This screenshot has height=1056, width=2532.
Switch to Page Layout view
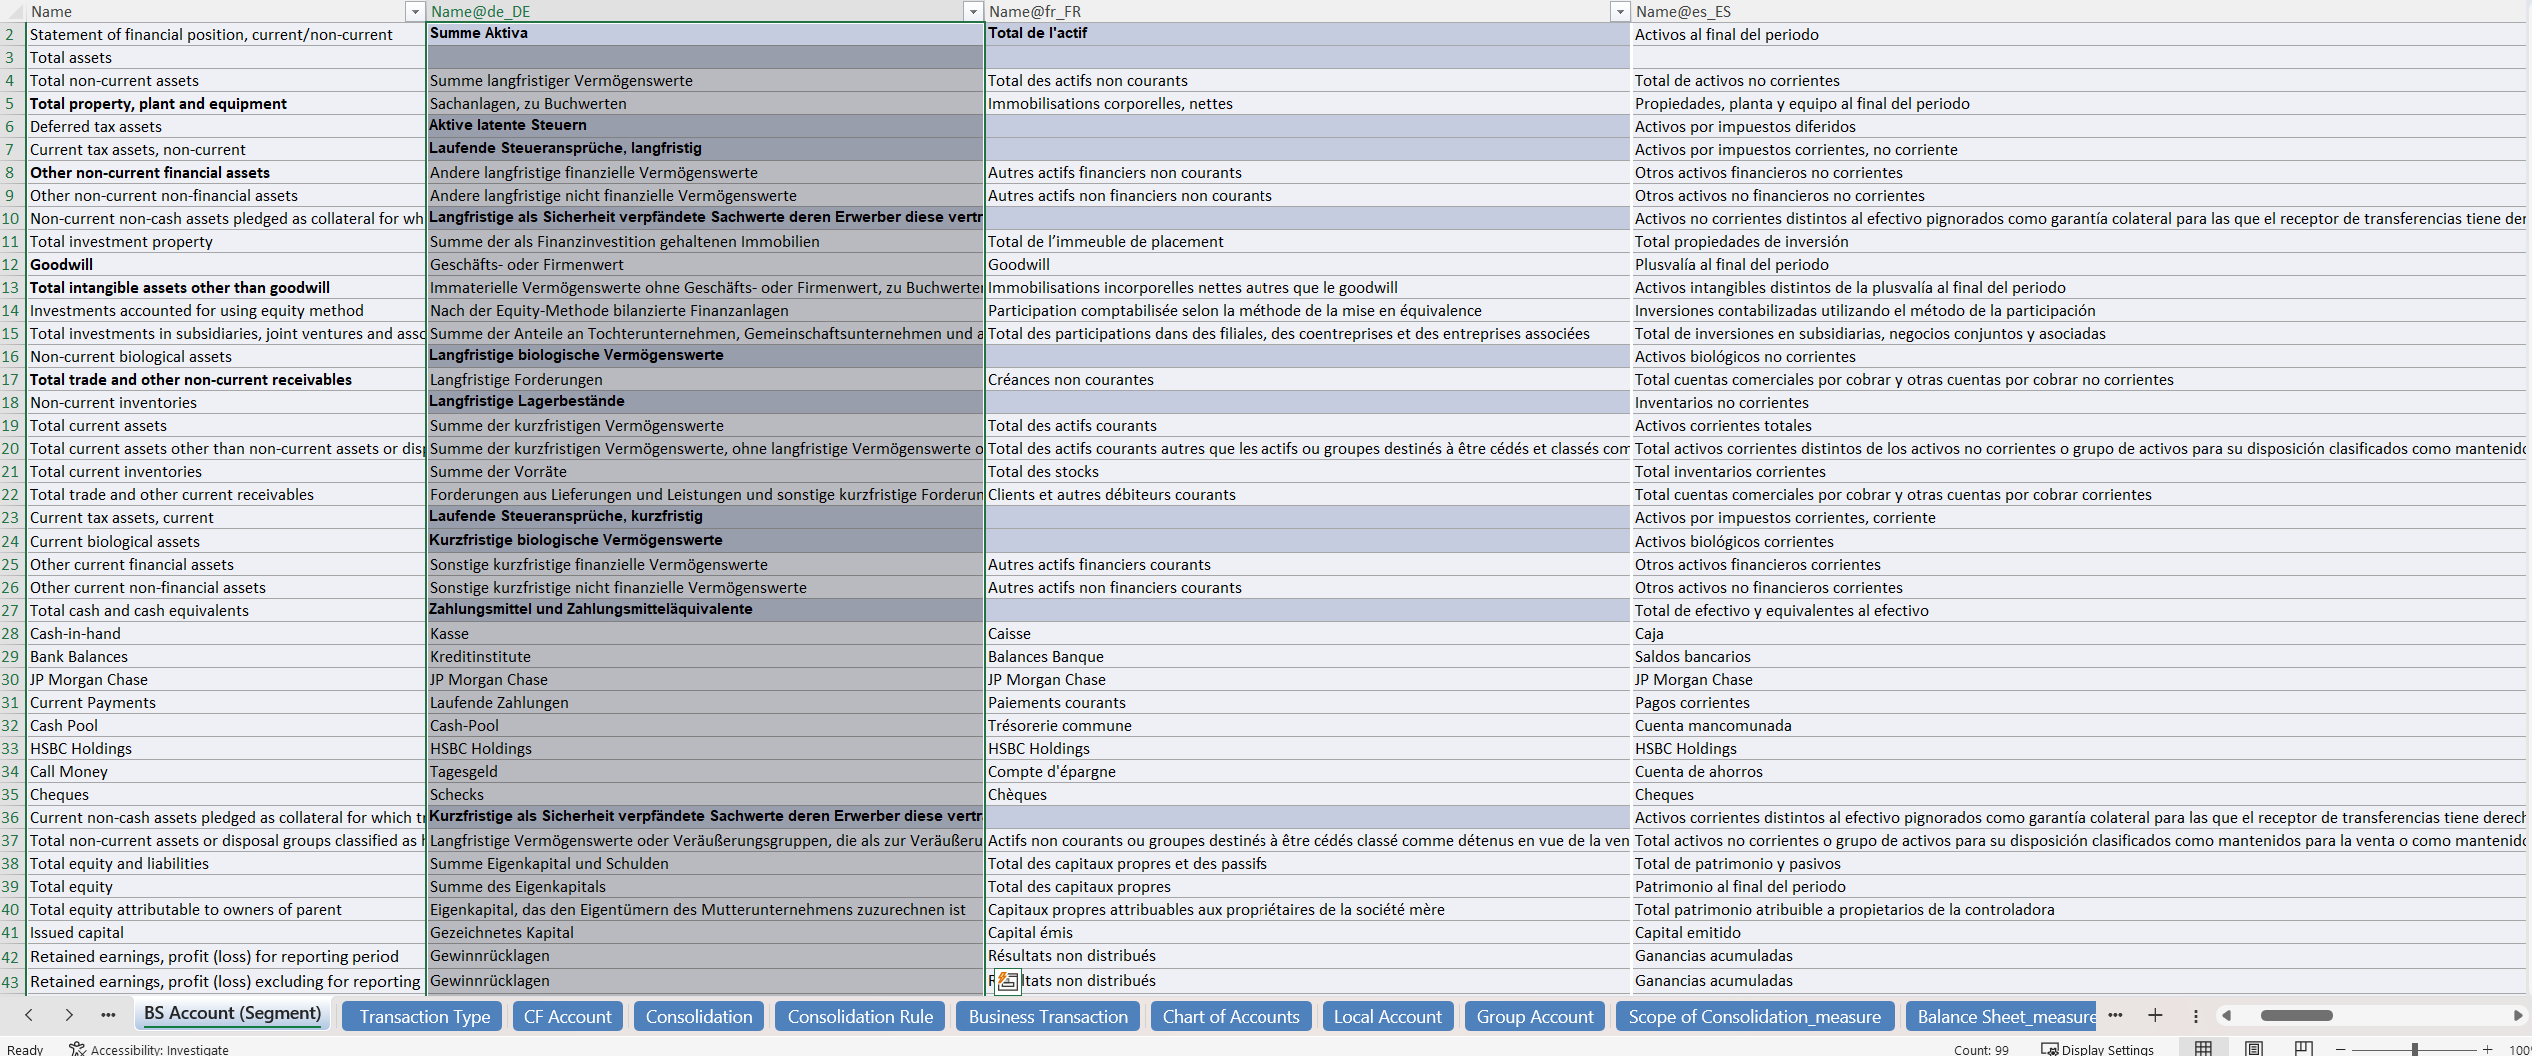coord(2254,1048)
